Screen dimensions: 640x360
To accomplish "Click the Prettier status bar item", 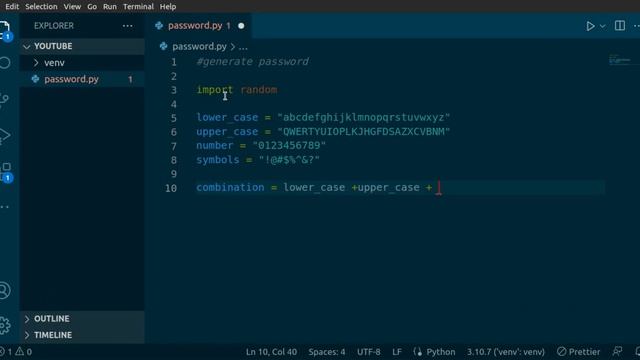I will coord(579,351).
